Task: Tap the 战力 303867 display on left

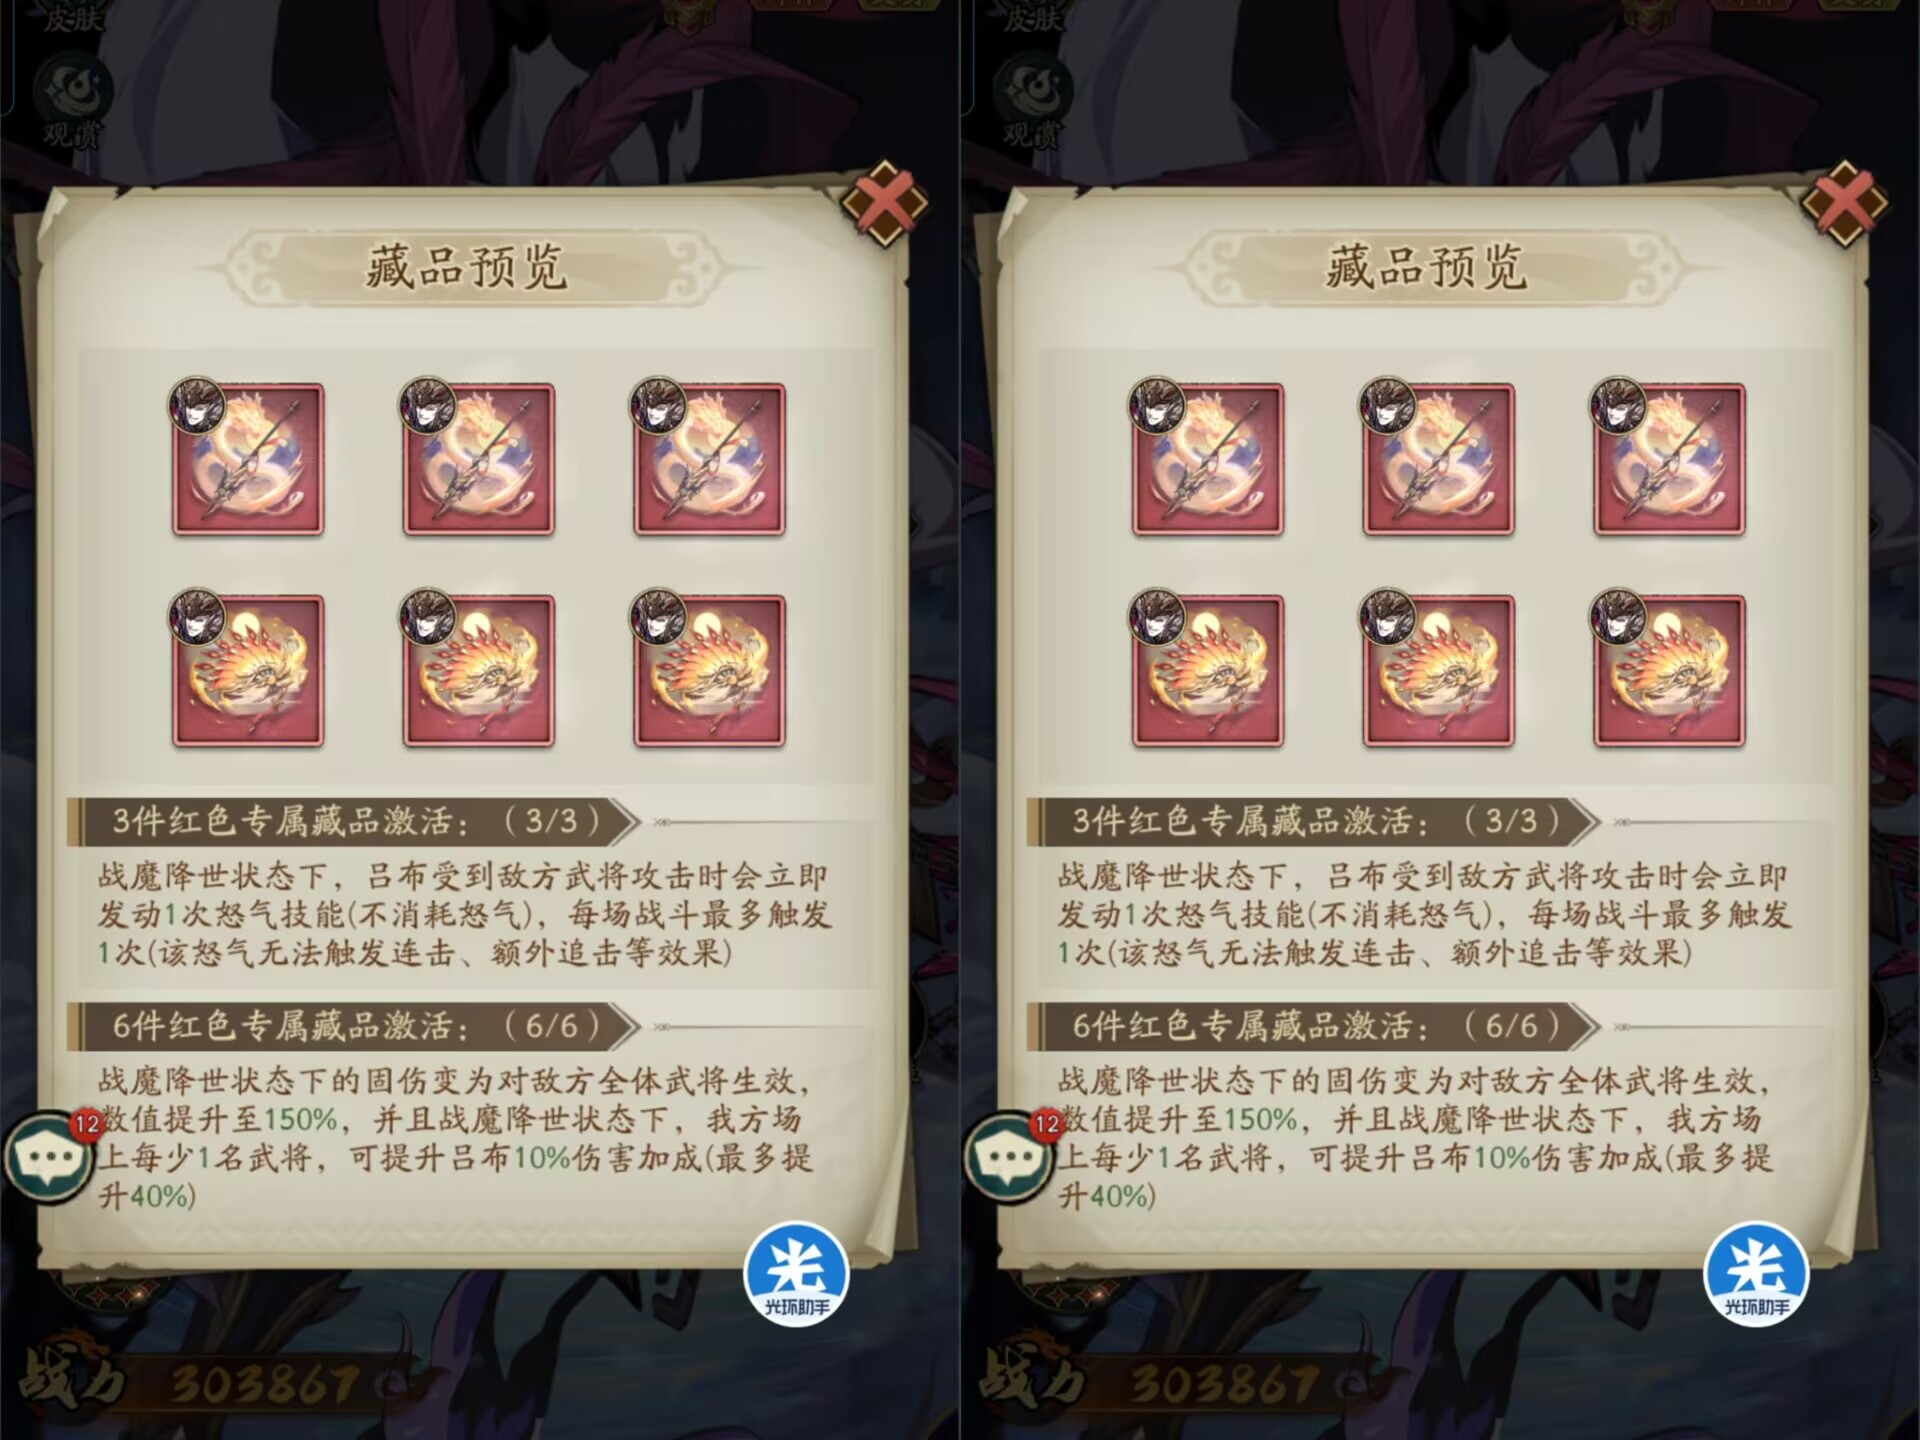Action: coord(190,1384)
